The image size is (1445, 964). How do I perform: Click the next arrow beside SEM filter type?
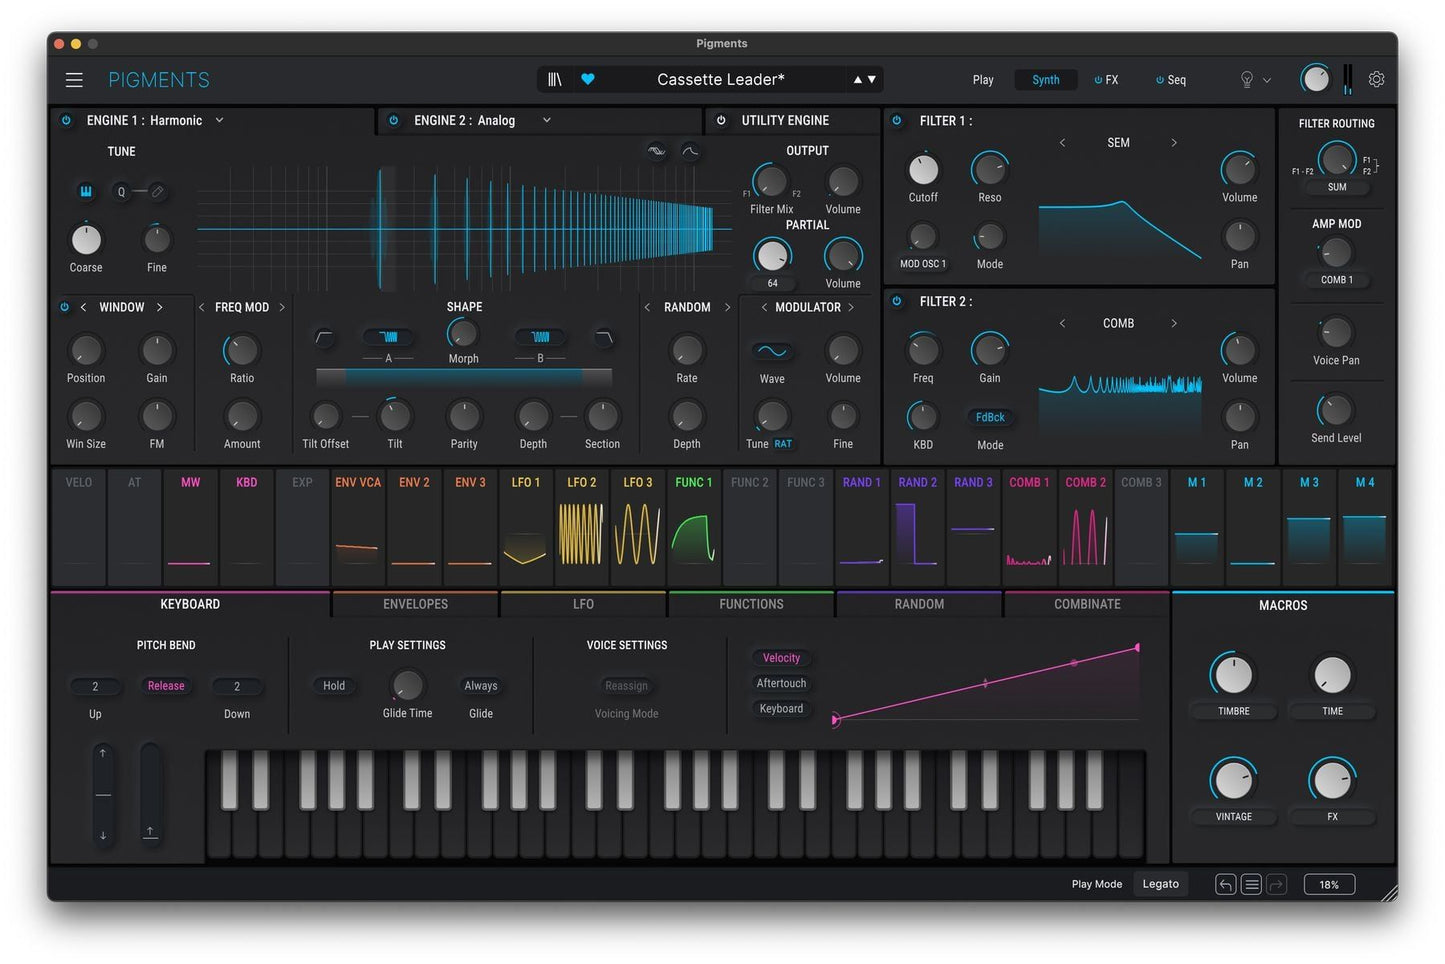click(x=1174, y=142)
